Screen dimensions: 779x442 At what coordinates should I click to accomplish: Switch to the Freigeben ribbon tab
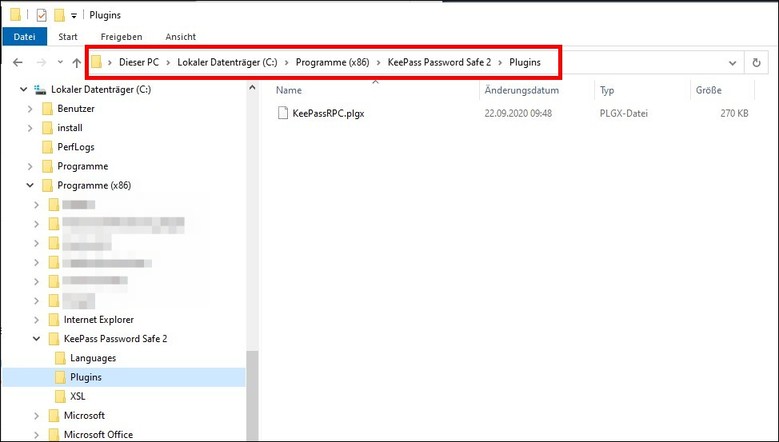pos(121,37)
